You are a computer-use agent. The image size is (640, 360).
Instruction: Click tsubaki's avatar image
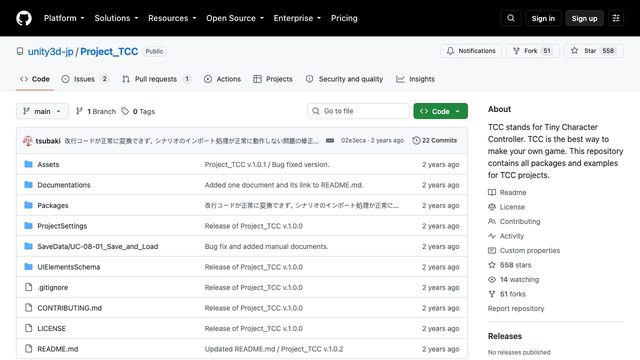click(x=28, y=140)
